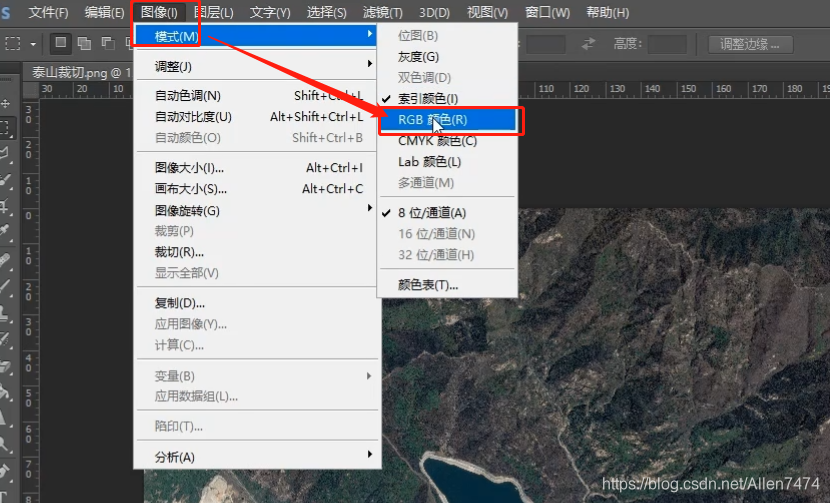
Task: Choose the checked 索引颜色(I) mode
Action: click(x=428, y=99)
